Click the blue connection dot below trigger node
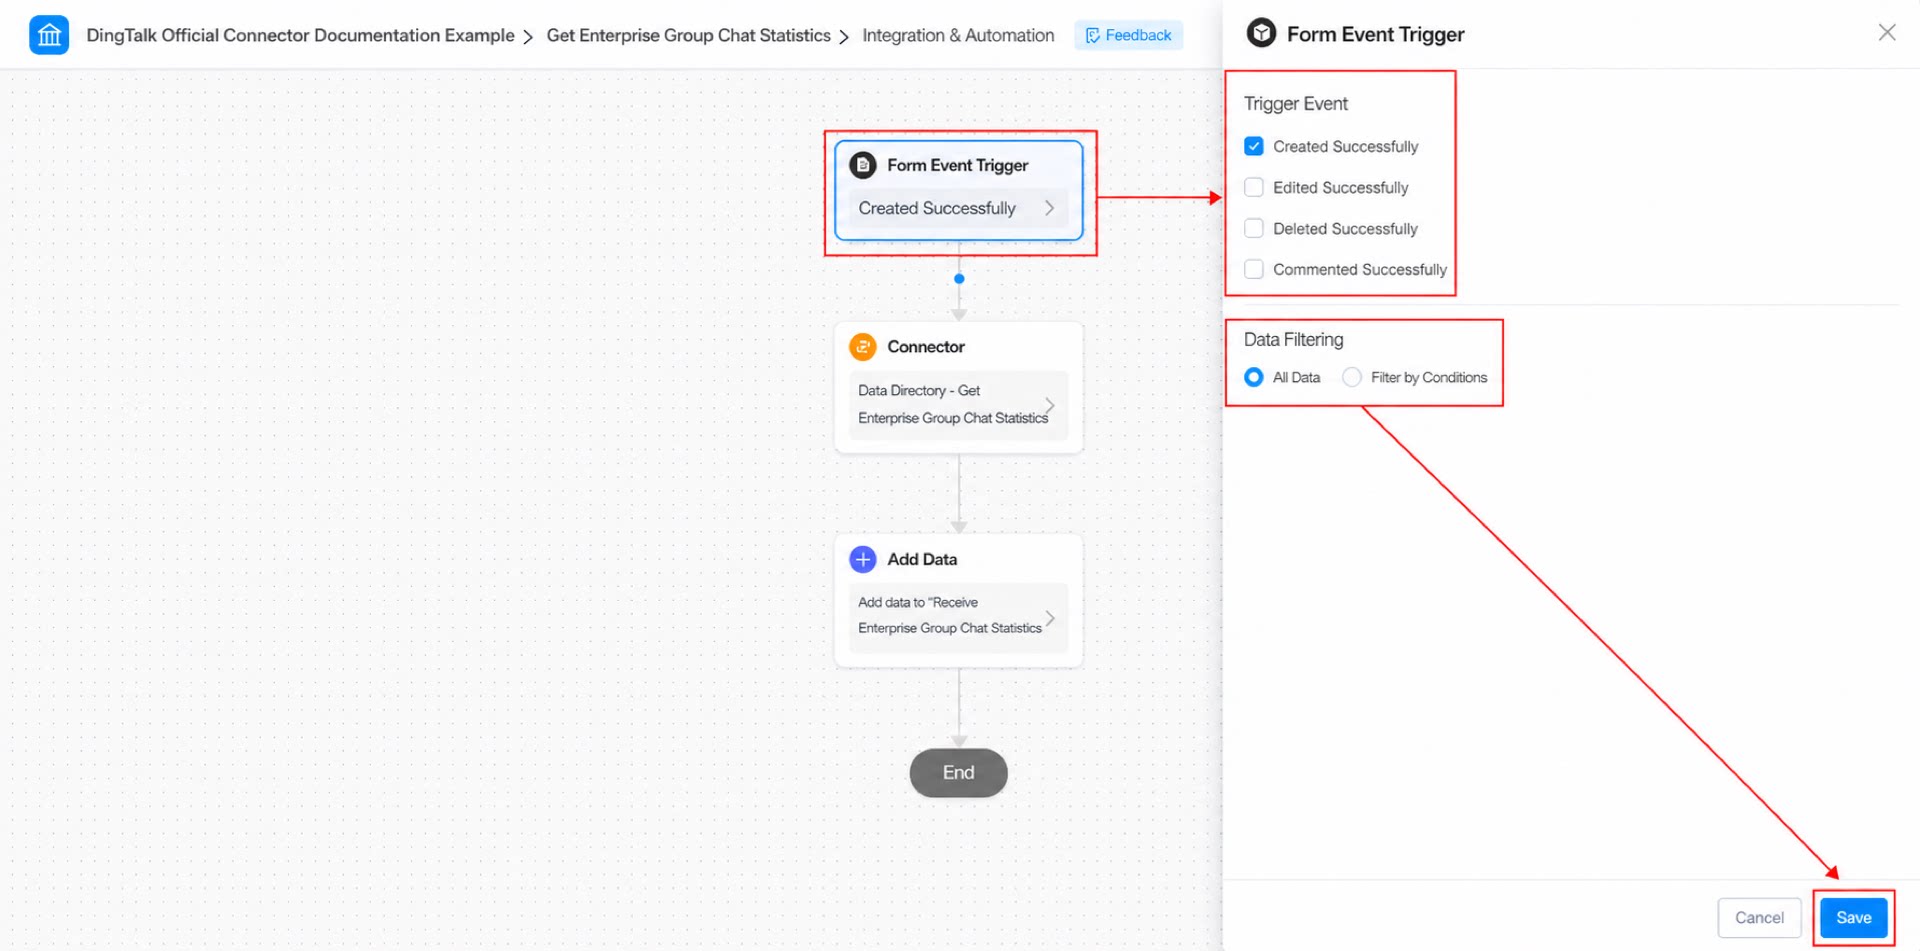The image size is (1920, 951). click(959, 279)
